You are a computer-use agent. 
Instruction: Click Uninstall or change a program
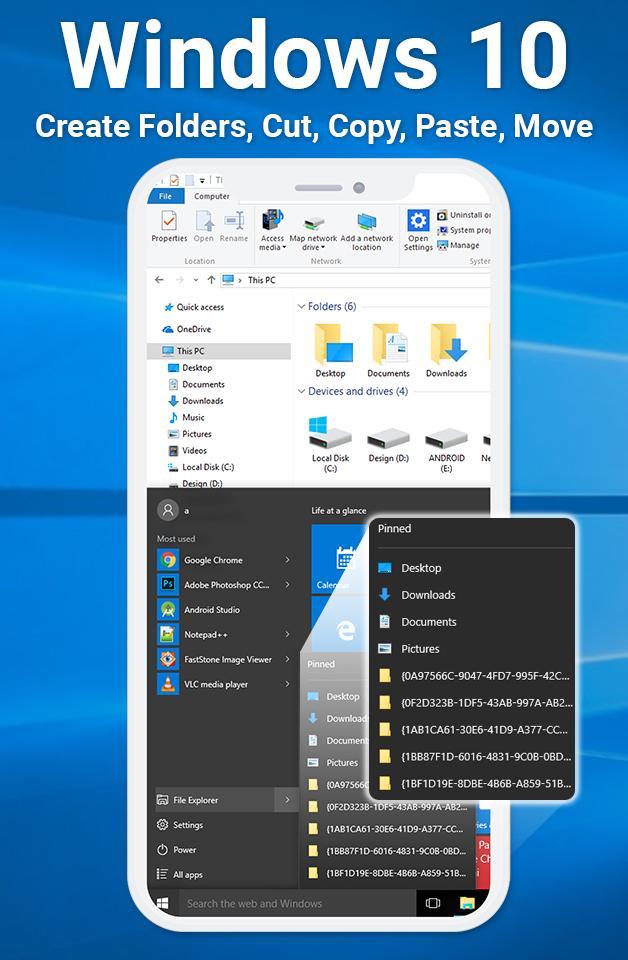(463, 215)
